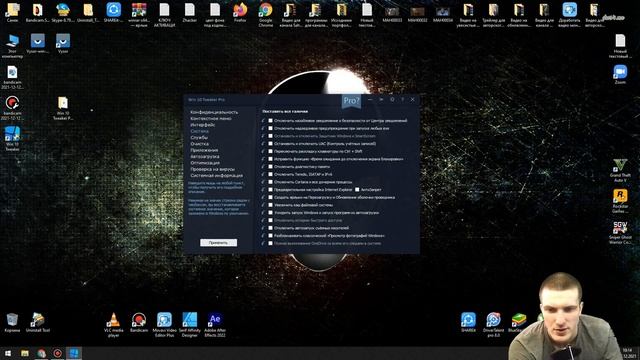Launch Movavi Video Editor Plus
The width and height of the screenshot is (640, 360).
coord(164,325)
